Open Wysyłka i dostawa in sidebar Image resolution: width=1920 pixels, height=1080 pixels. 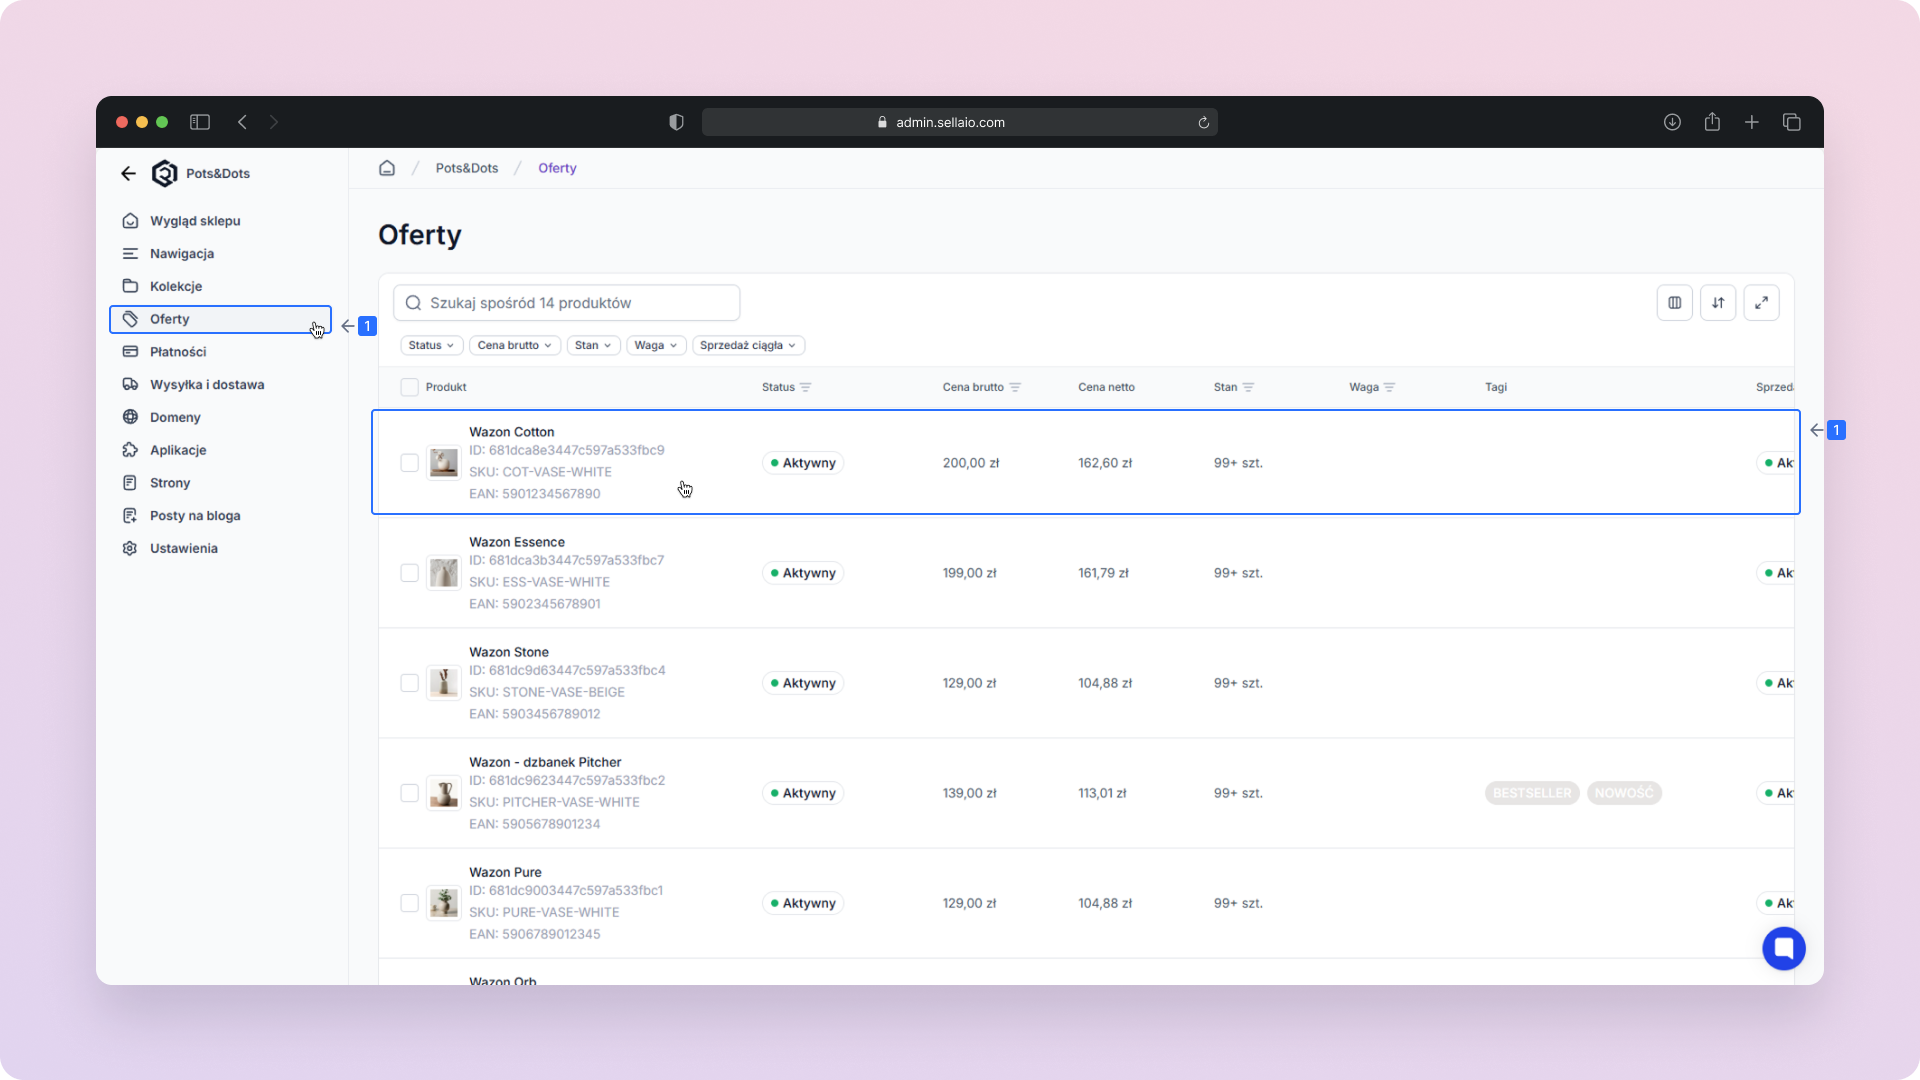(x=220, y=385)
